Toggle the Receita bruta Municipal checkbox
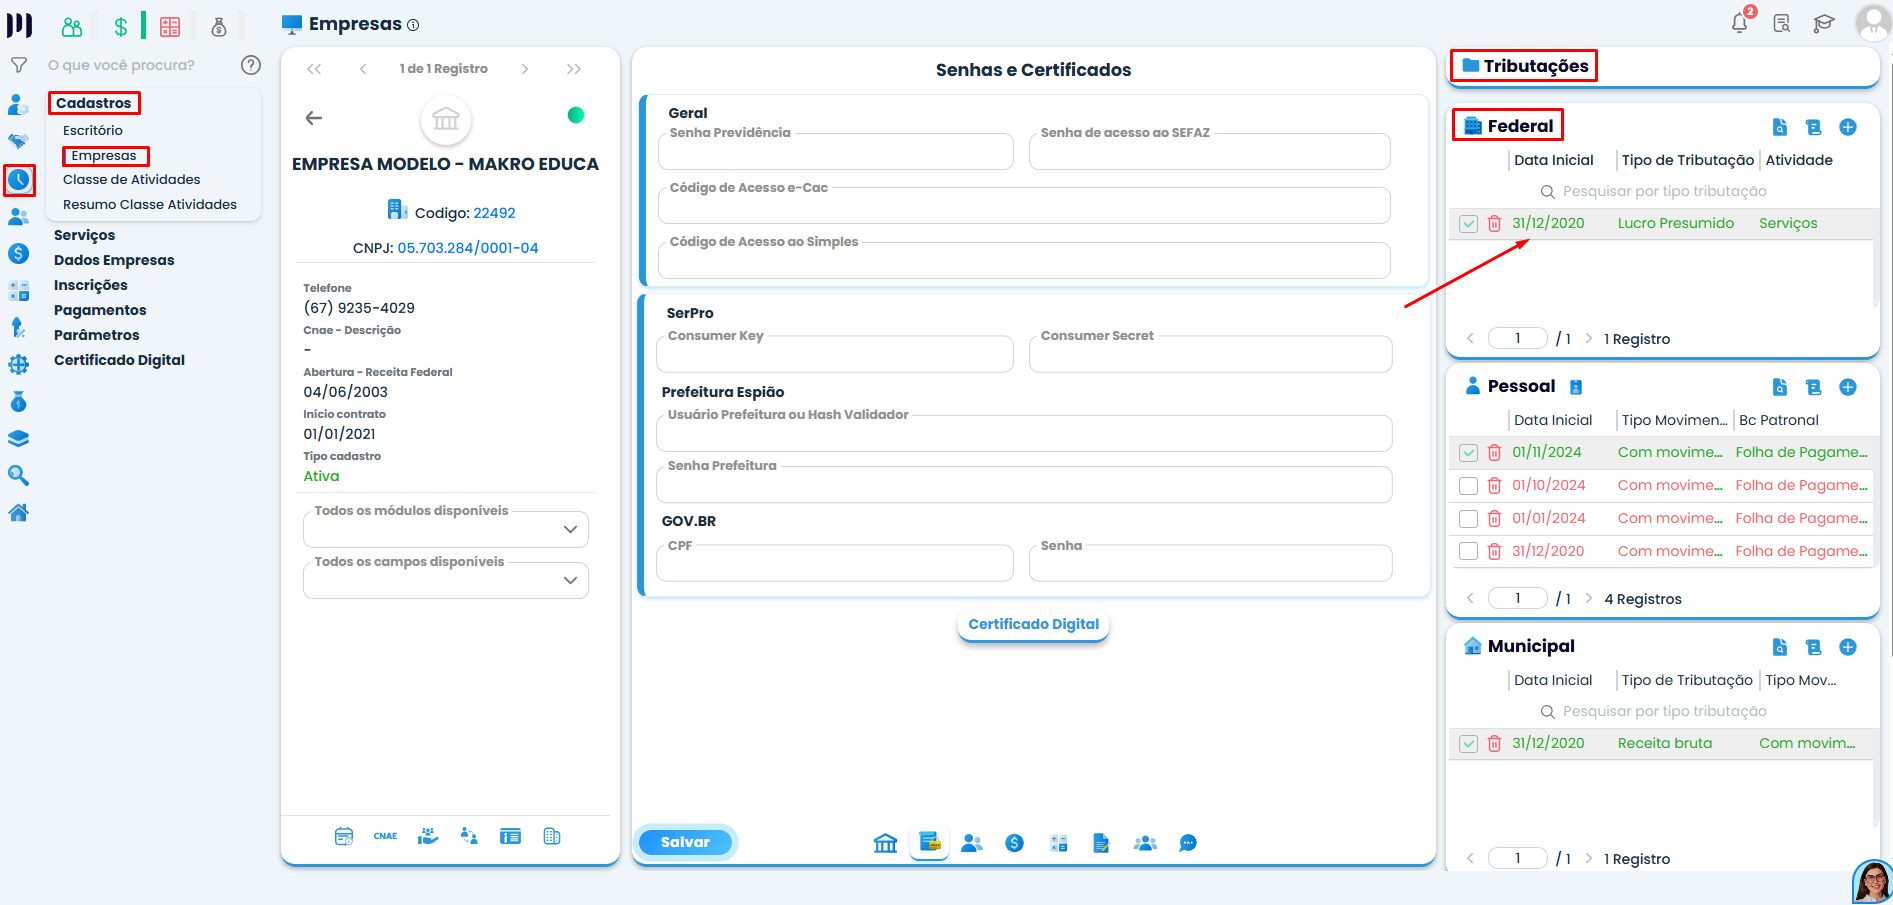 (1468, 744)
